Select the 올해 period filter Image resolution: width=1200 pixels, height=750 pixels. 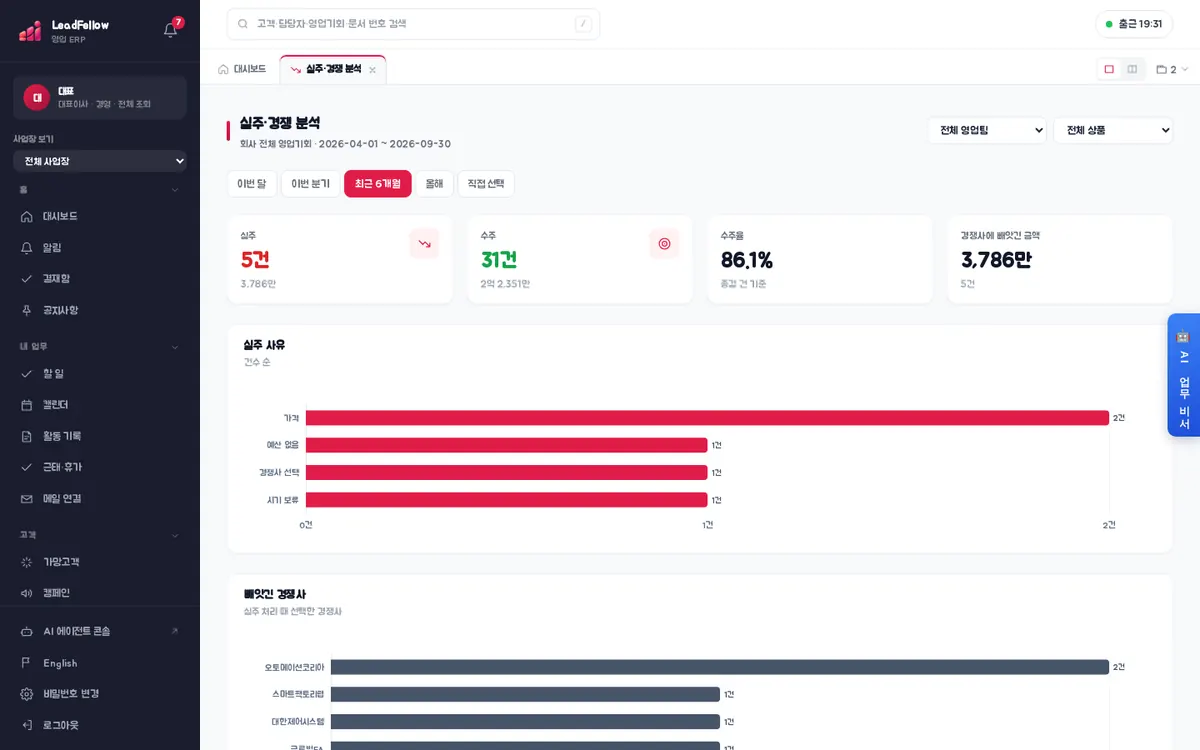pos(434,184)
